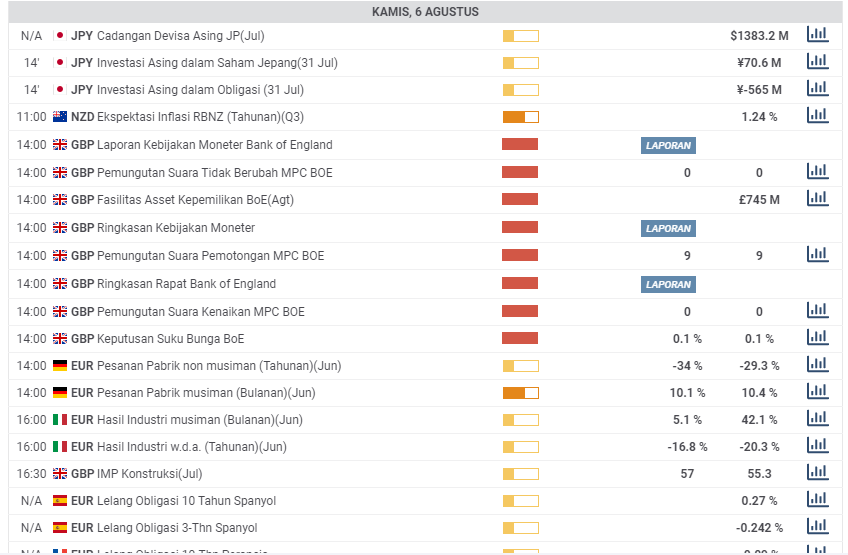Open chart for Lelang Obligasi 10 Tahun Spanyol
The image size is (848, 555).
(817, 500)
